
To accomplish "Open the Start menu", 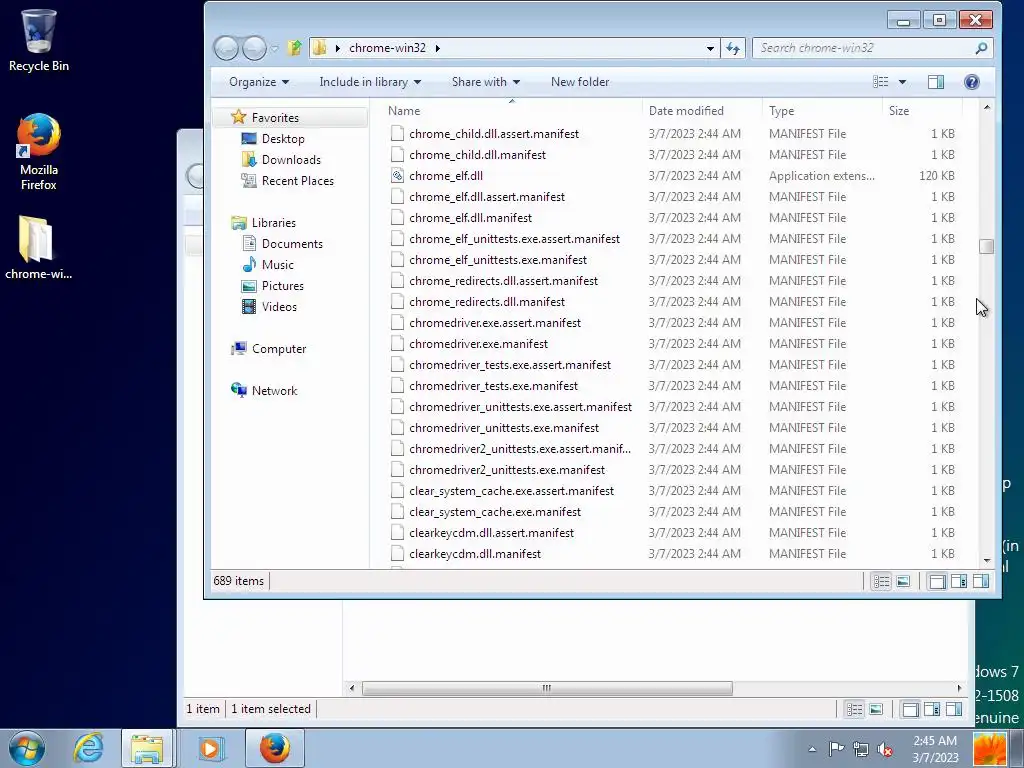I will pyautogui.click(x=26, y=748).
